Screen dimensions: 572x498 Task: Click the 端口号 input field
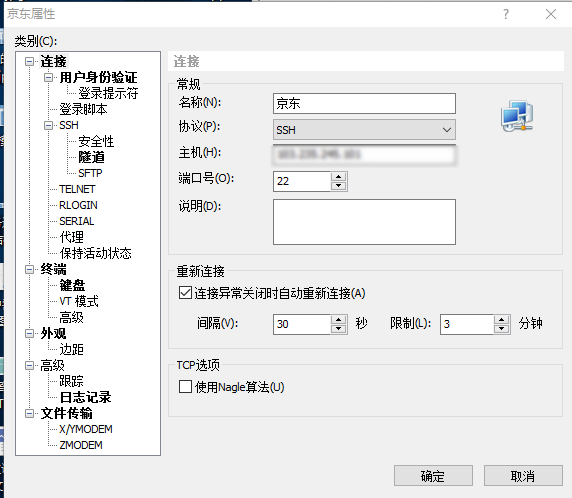302,181
